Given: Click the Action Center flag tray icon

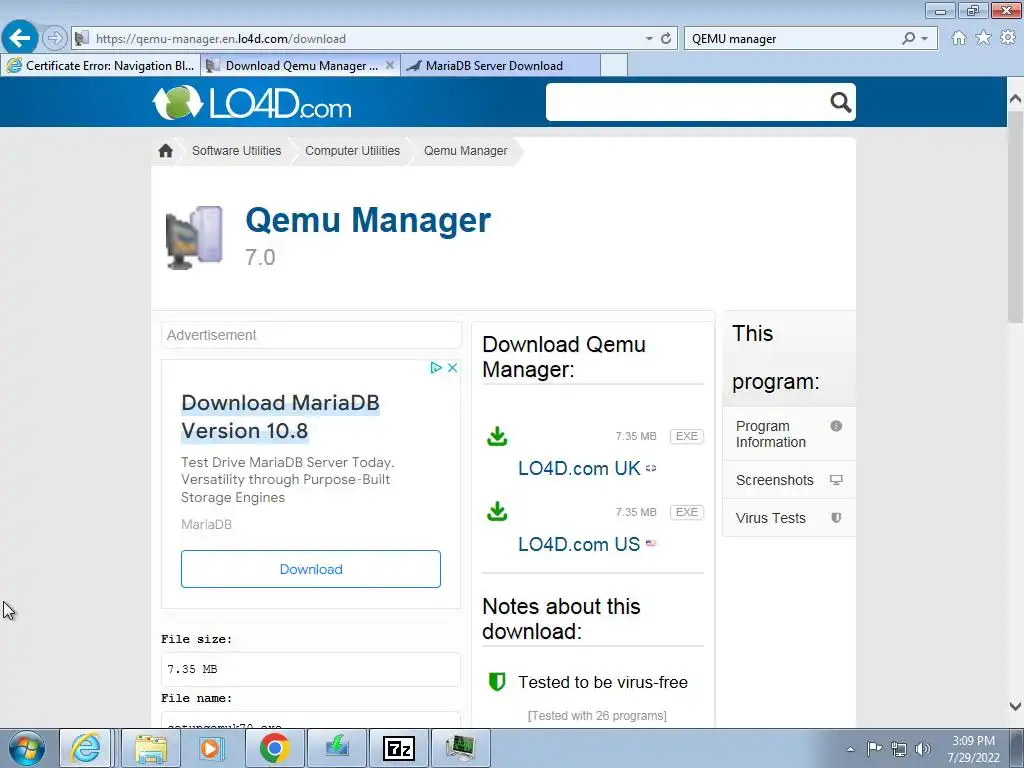Looking at the screenshot, I should tap(874, 749).
